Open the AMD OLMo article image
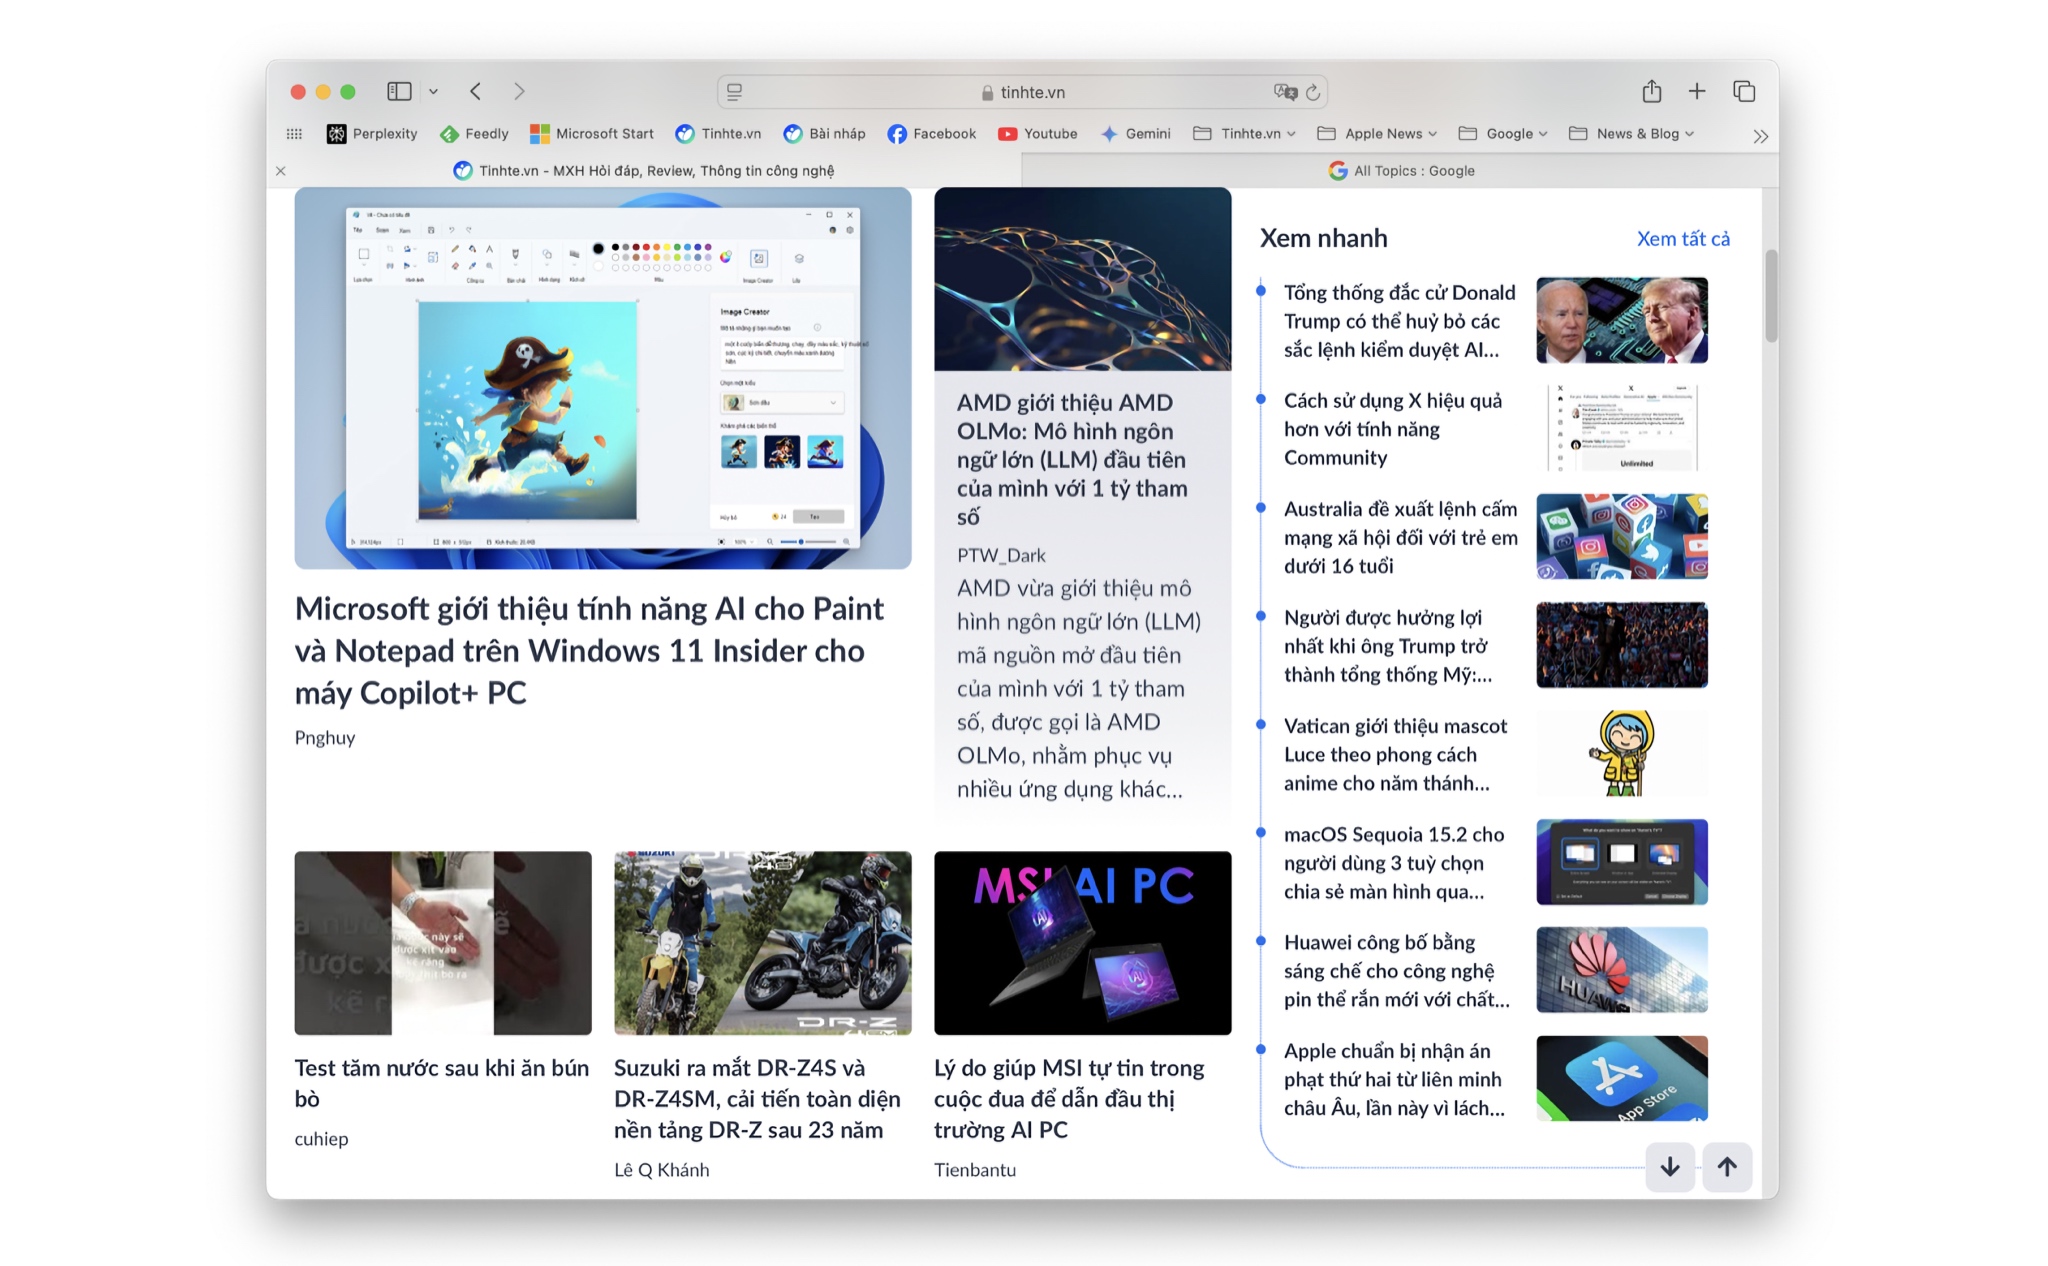Viewport: 2048px width, 1266px height. (1083, 279)
